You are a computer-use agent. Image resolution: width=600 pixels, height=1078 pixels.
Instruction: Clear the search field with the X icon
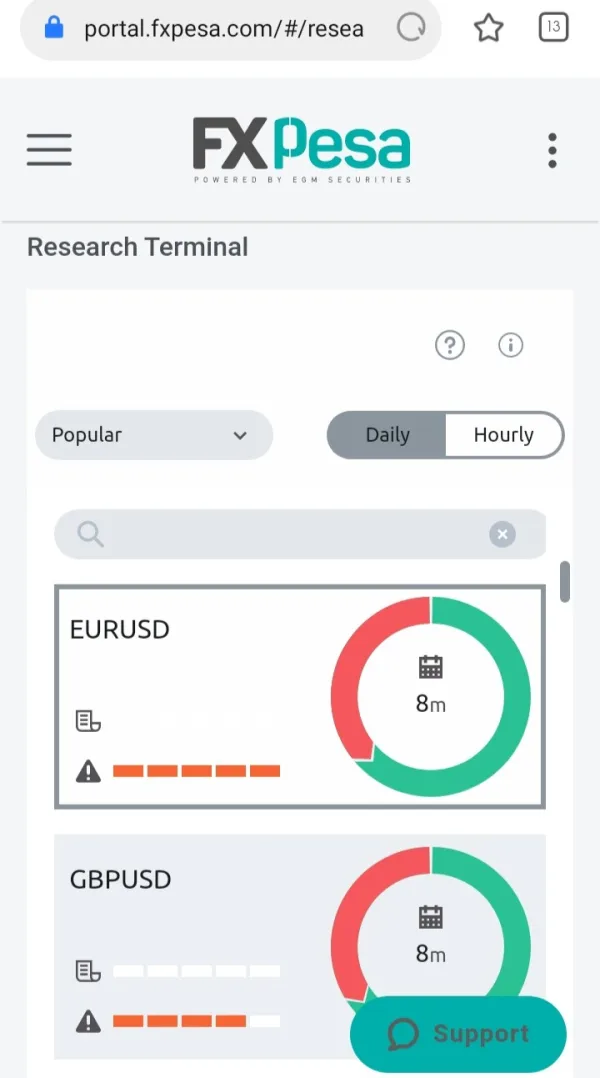[x=502, y=535]
